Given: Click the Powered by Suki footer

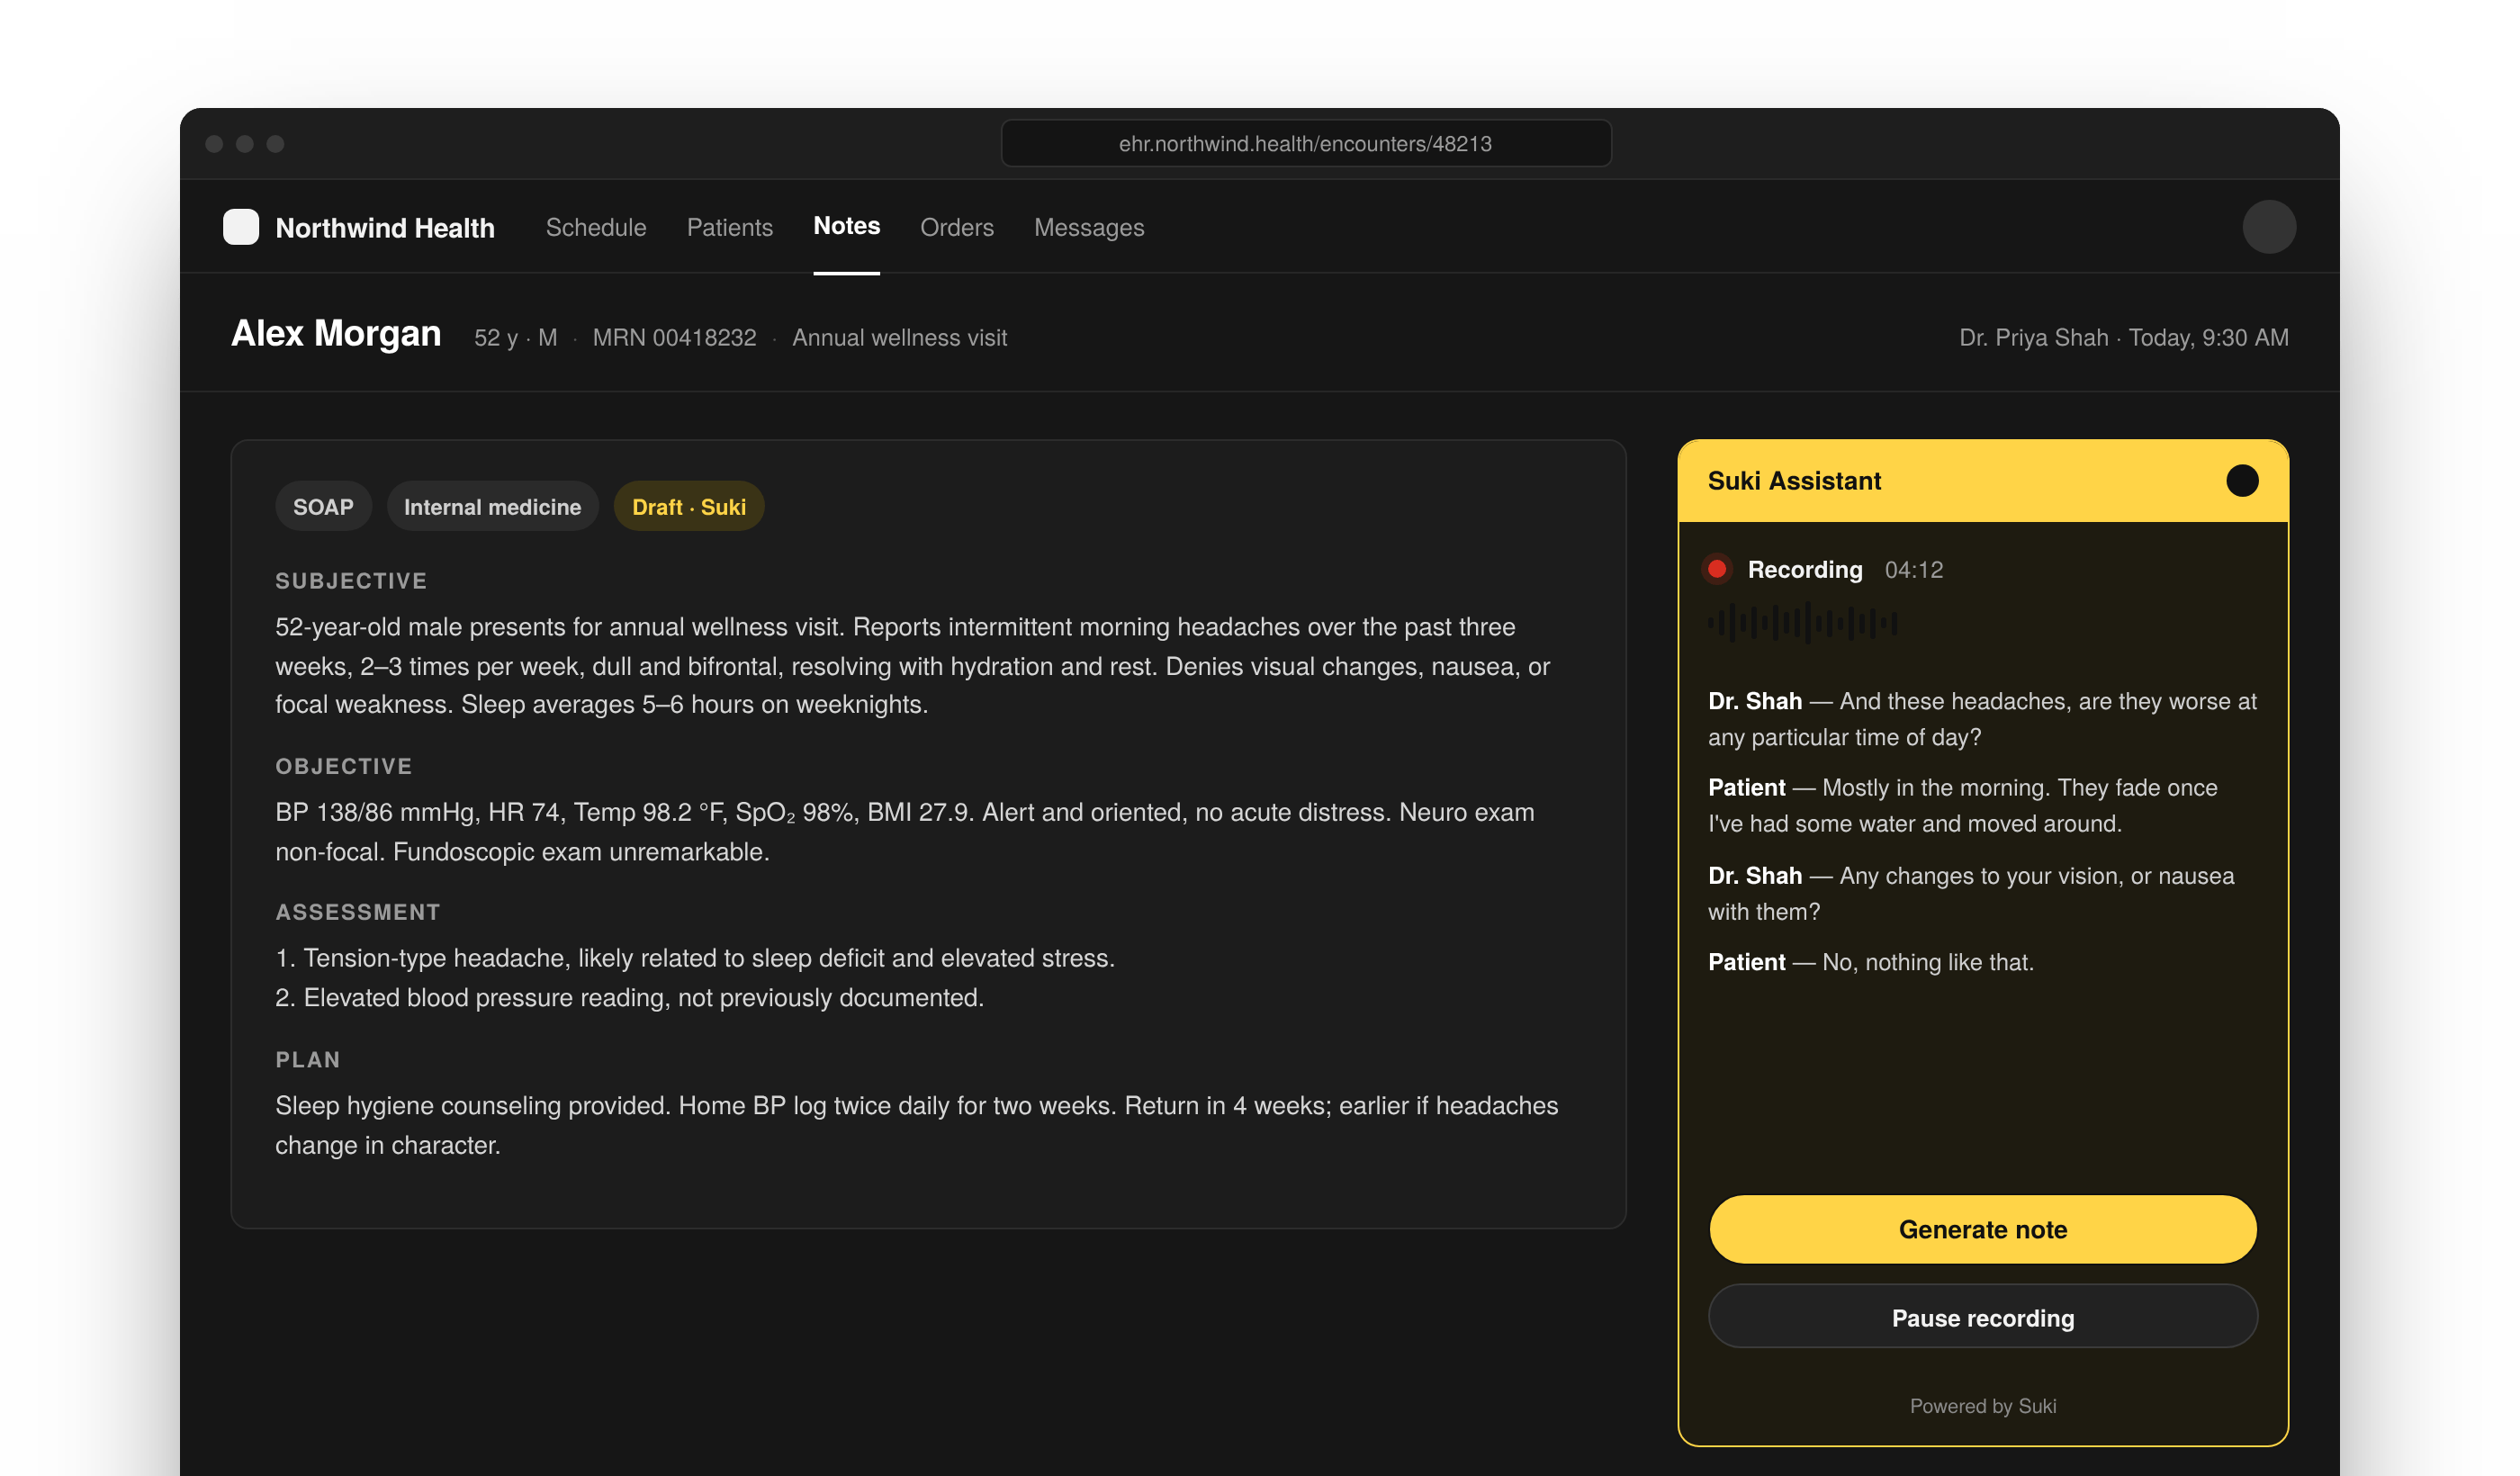Looking at the screenshot, I should click(1982, 1405).
